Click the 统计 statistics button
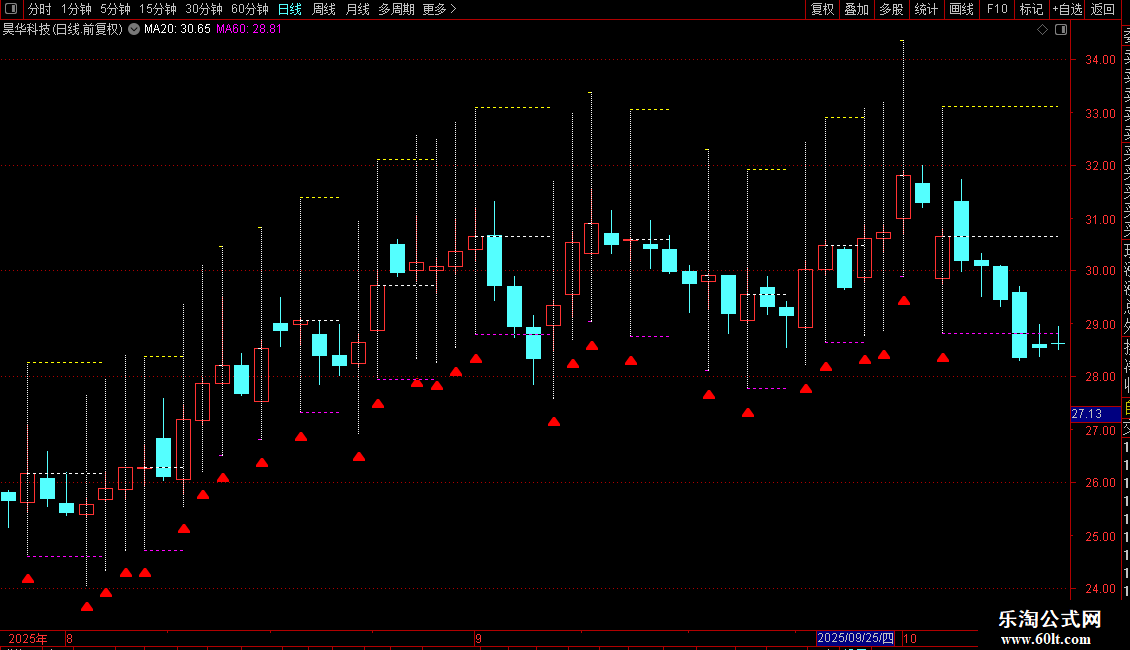Image resolution: width=1130 pixels, height=650 pixels. pyautogui.click(x=926, y=9)
